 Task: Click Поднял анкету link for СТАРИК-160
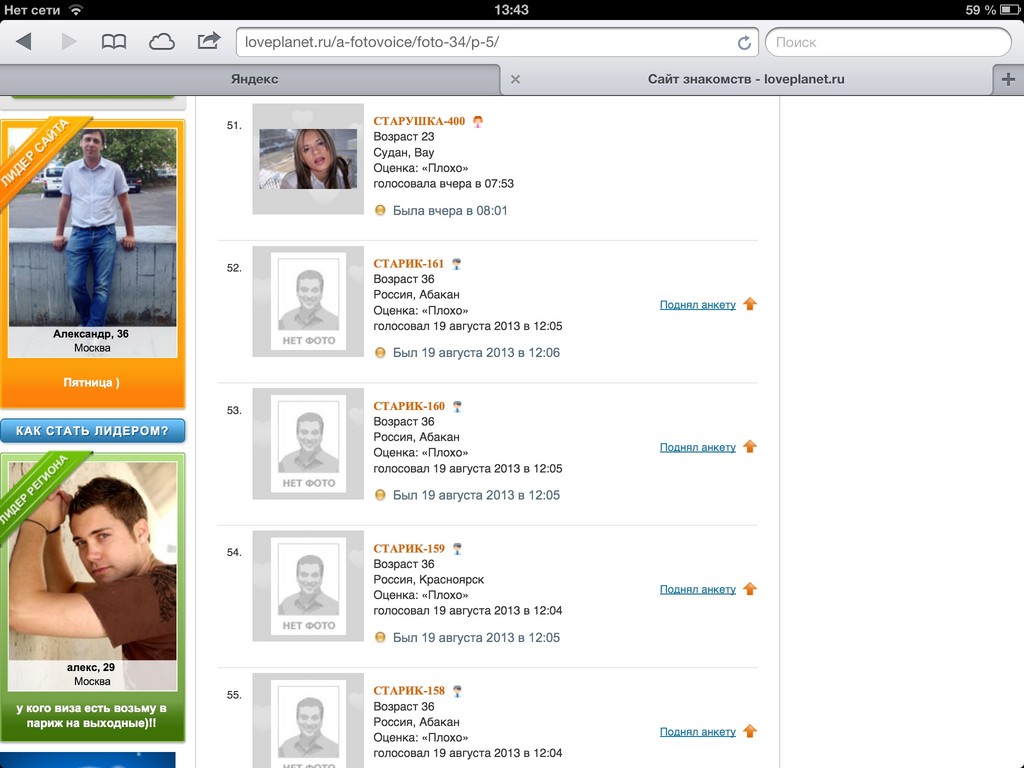pyautogui.click(x=697, y=447)
